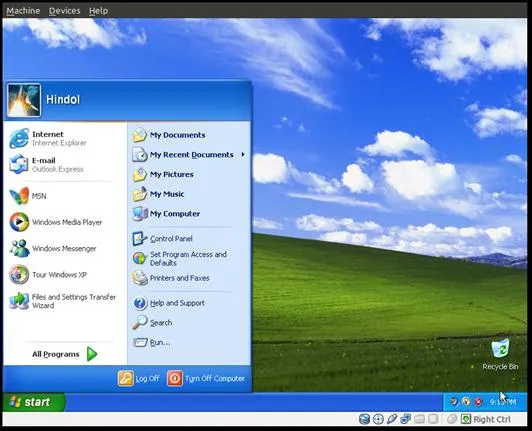532x431 pixels.
Task: Click the Right Ctrl host key label
Action: (492, 419)
